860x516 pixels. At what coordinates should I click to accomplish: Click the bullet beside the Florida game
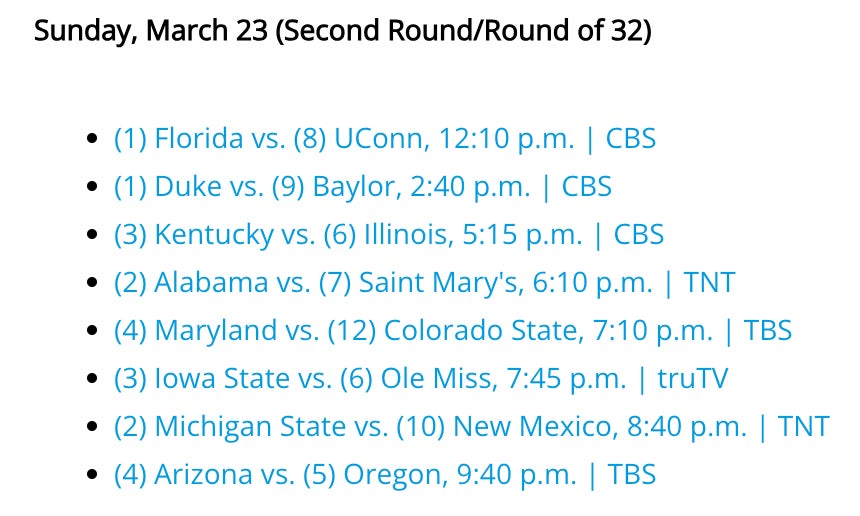[93, 139]
